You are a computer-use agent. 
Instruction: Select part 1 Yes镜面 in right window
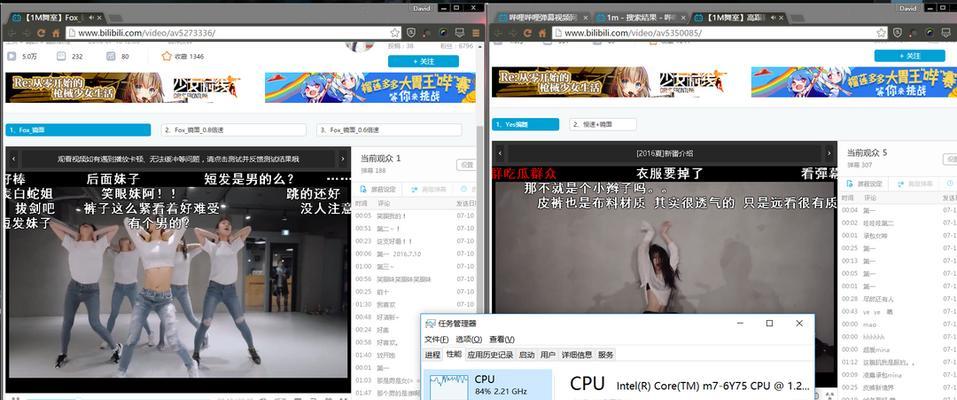point(525,125)
